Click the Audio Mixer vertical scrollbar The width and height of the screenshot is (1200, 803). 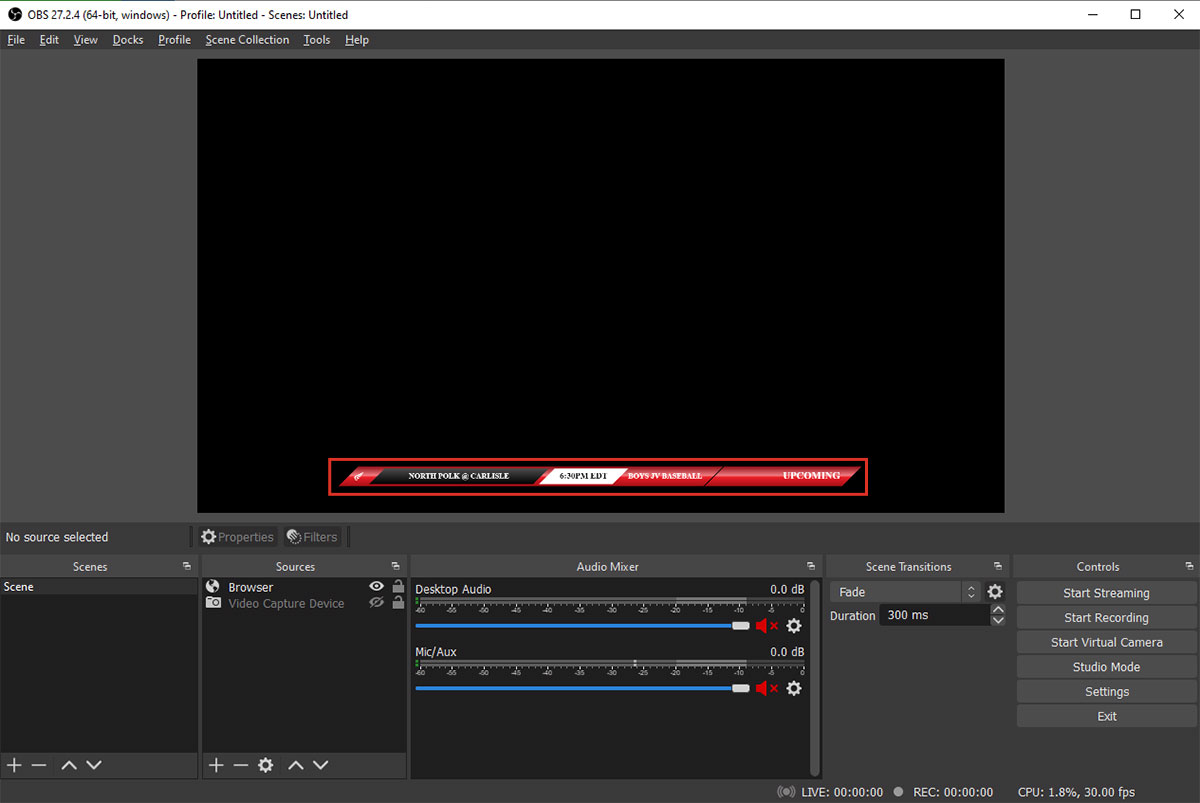click(x=814, y=676)
